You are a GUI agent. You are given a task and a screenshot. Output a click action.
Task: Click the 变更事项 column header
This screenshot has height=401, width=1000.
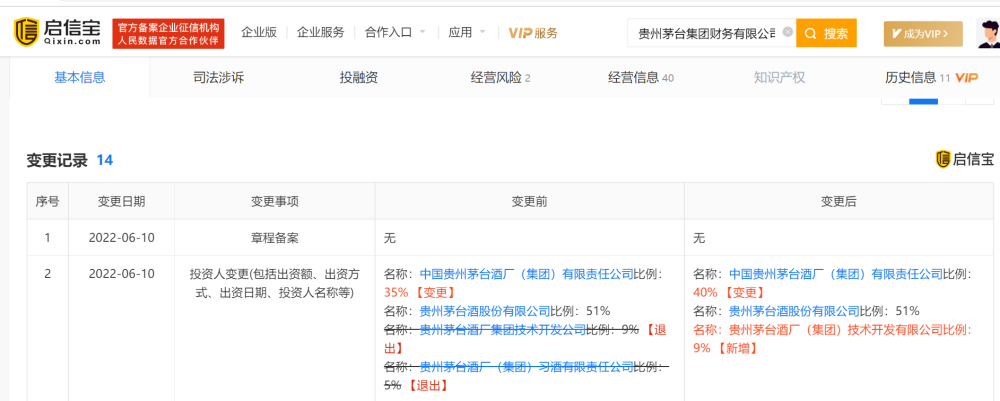[x=274, y=202]
